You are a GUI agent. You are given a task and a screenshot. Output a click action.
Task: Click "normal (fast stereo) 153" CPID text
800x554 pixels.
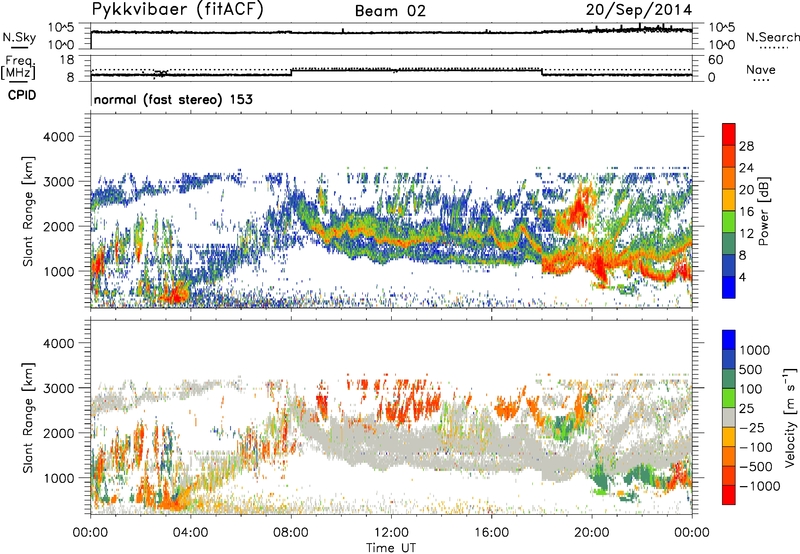[173, 99]
